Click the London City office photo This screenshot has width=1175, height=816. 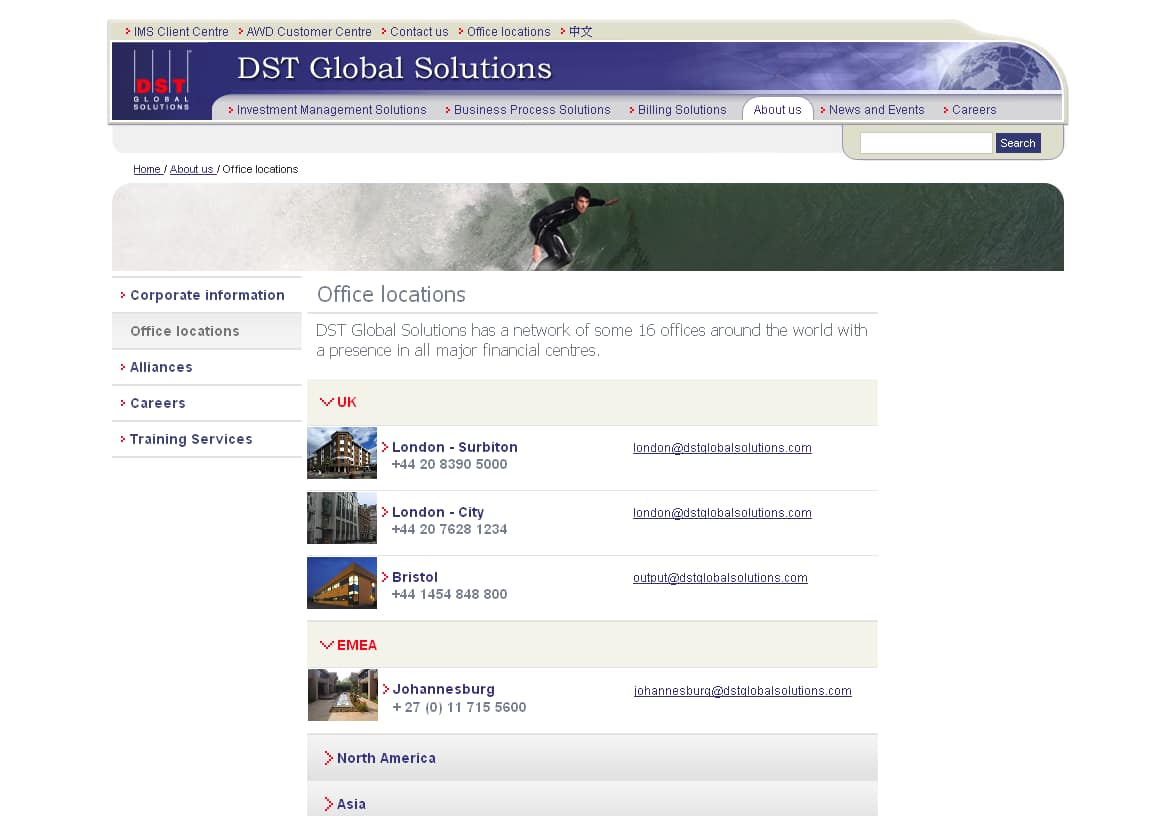coord(342,518)
